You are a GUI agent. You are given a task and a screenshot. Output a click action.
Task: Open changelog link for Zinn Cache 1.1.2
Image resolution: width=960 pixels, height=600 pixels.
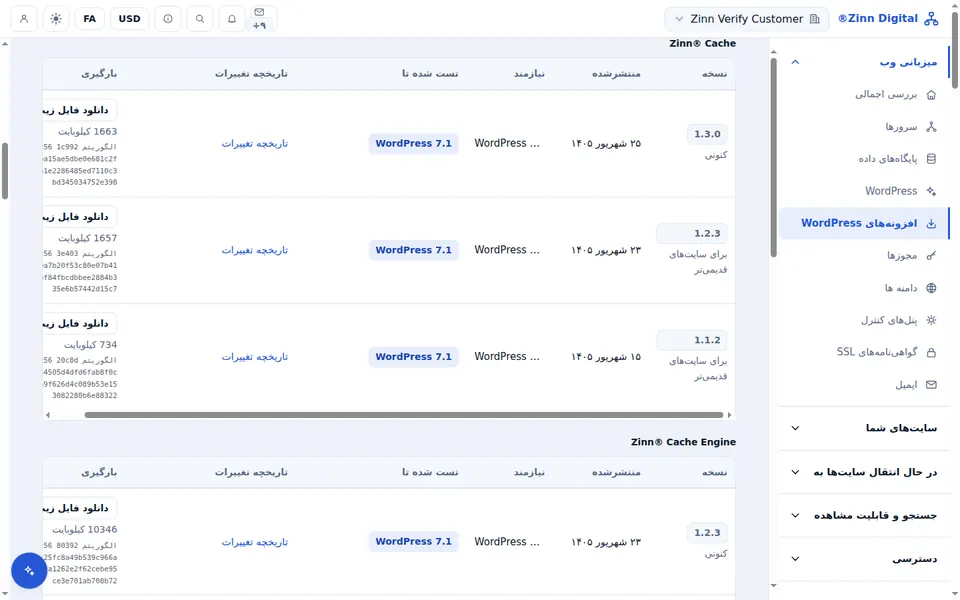click(x=255, y=357)
